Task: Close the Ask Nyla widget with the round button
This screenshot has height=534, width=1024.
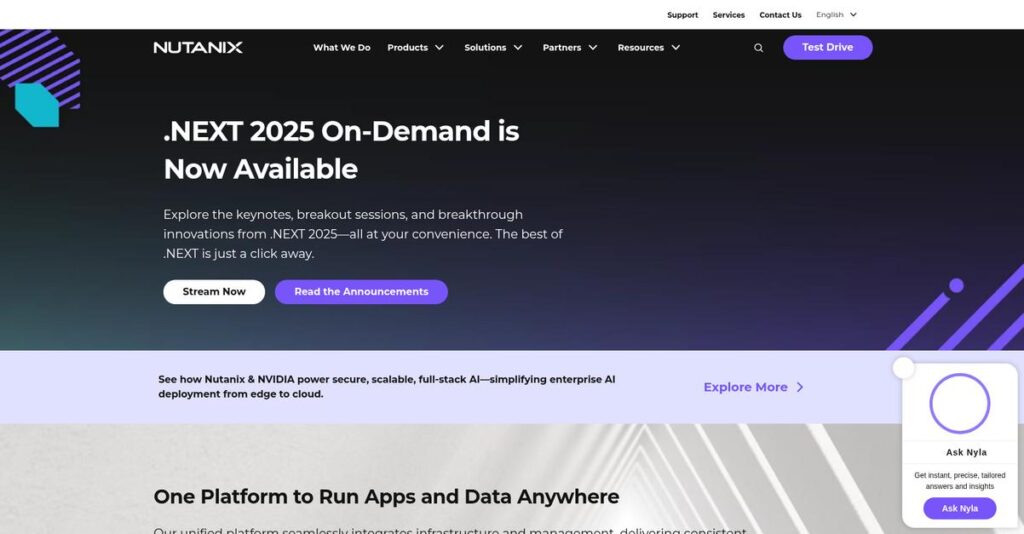Action: (x=904, y=368)
